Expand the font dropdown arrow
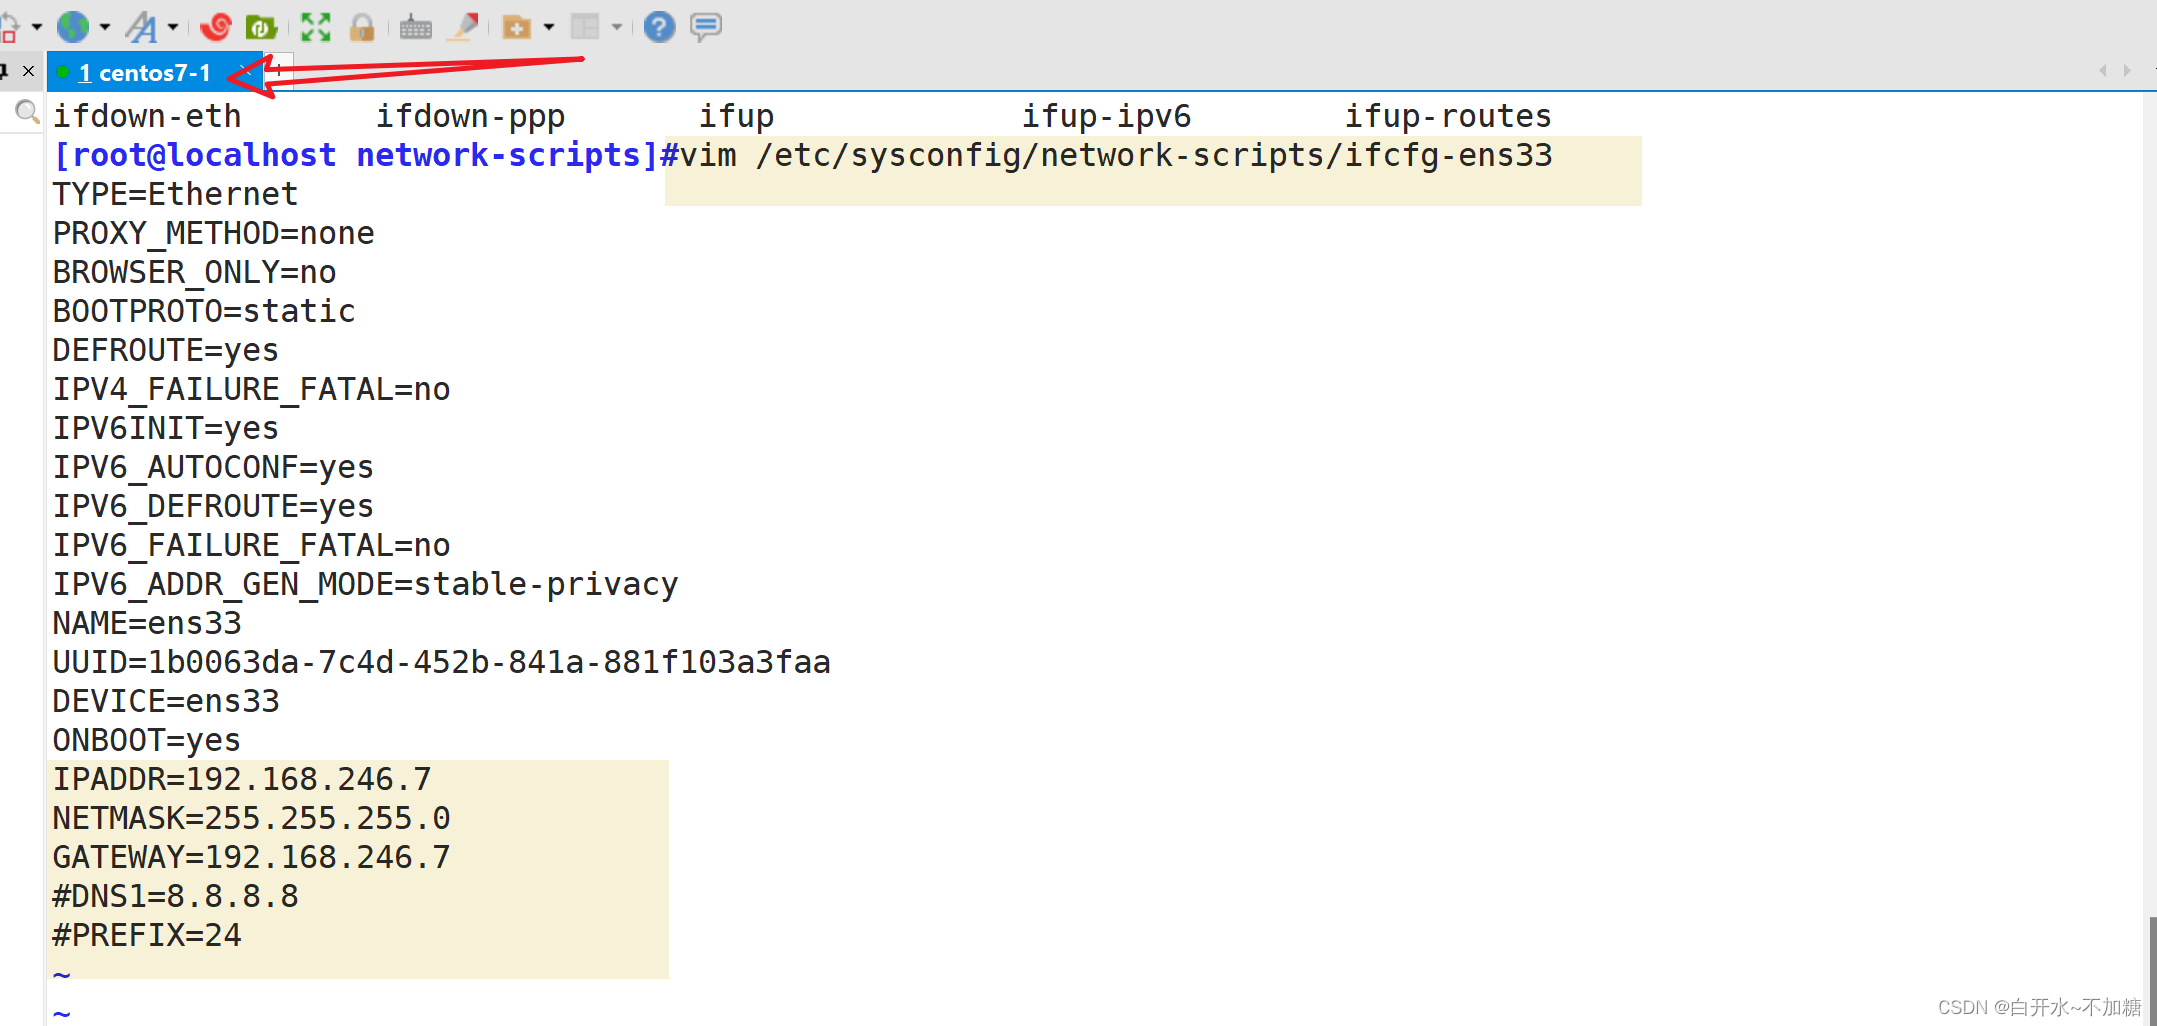Image resolution: width=2157 pixels, height=1026 pixels. [x=173, y=27]
